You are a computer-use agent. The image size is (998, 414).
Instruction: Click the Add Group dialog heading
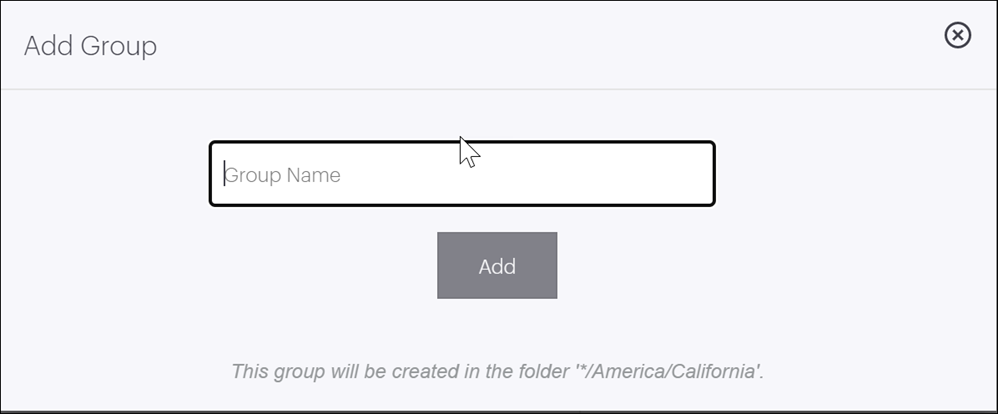click(x=90, y=46)
